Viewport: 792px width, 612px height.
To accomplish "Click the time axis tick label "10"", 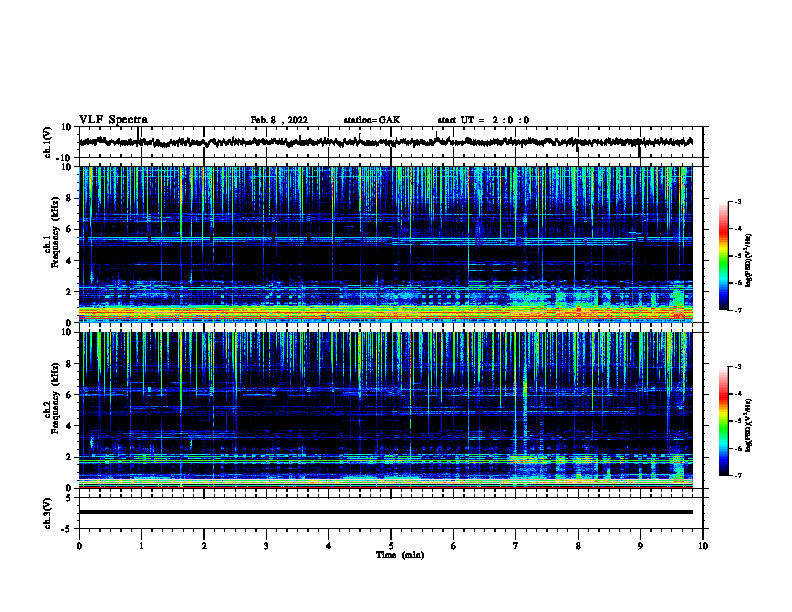I will [703, 546].
